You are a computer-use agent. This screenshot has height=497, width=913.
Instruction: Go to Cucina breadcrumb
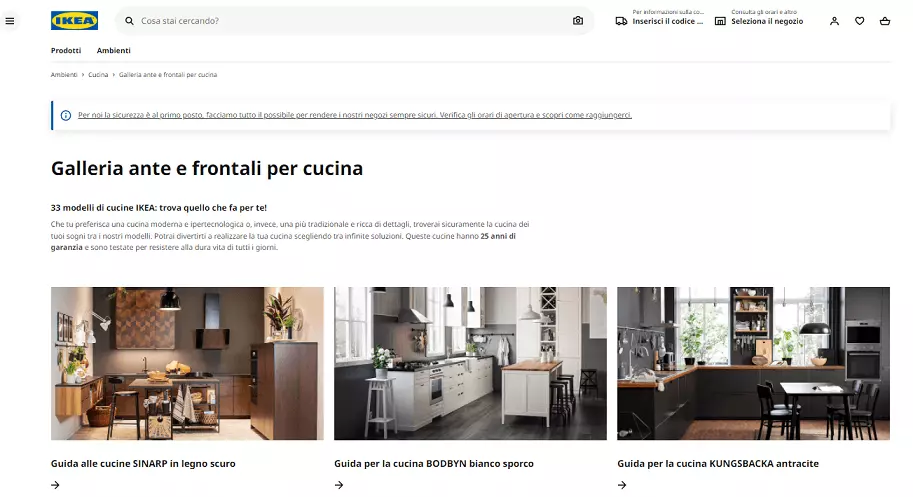tap(98, 74)
